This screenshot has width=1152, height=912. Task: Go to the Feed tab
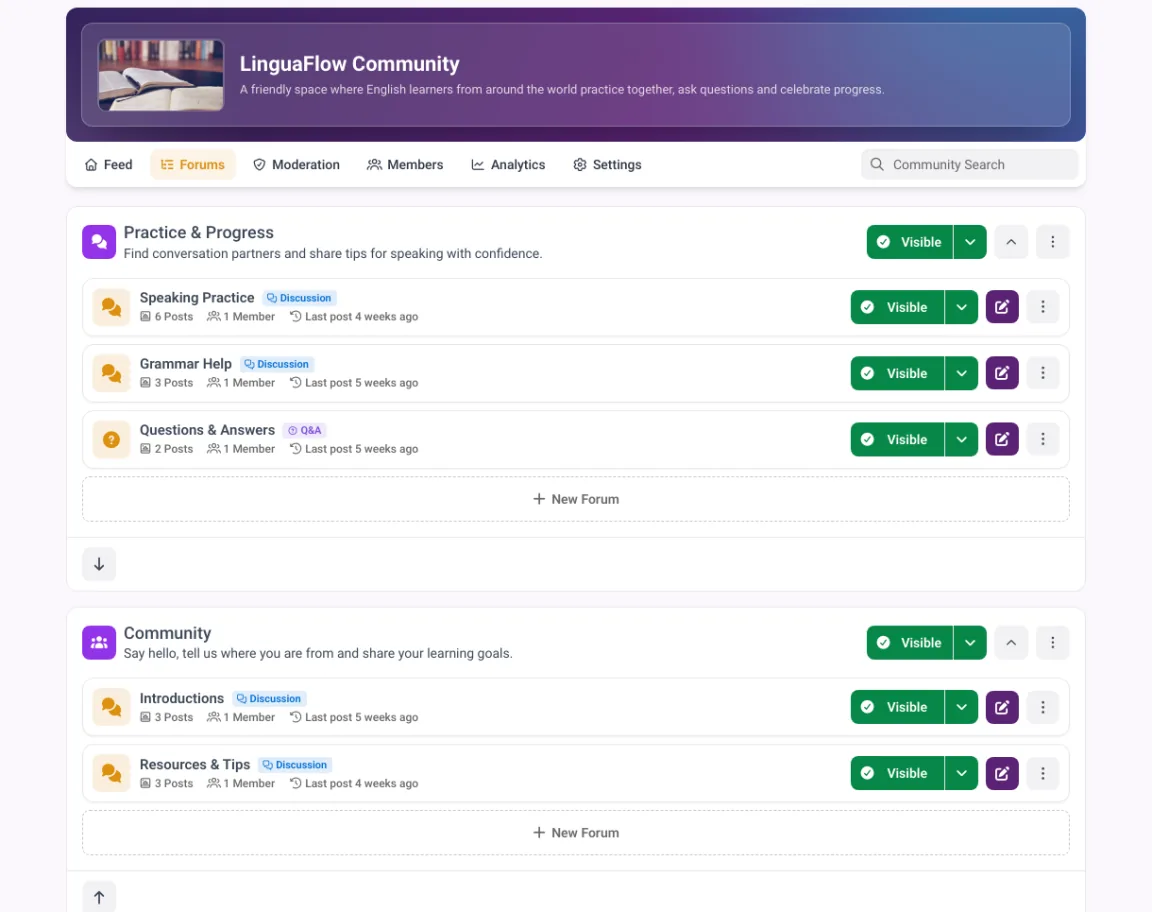109,165
